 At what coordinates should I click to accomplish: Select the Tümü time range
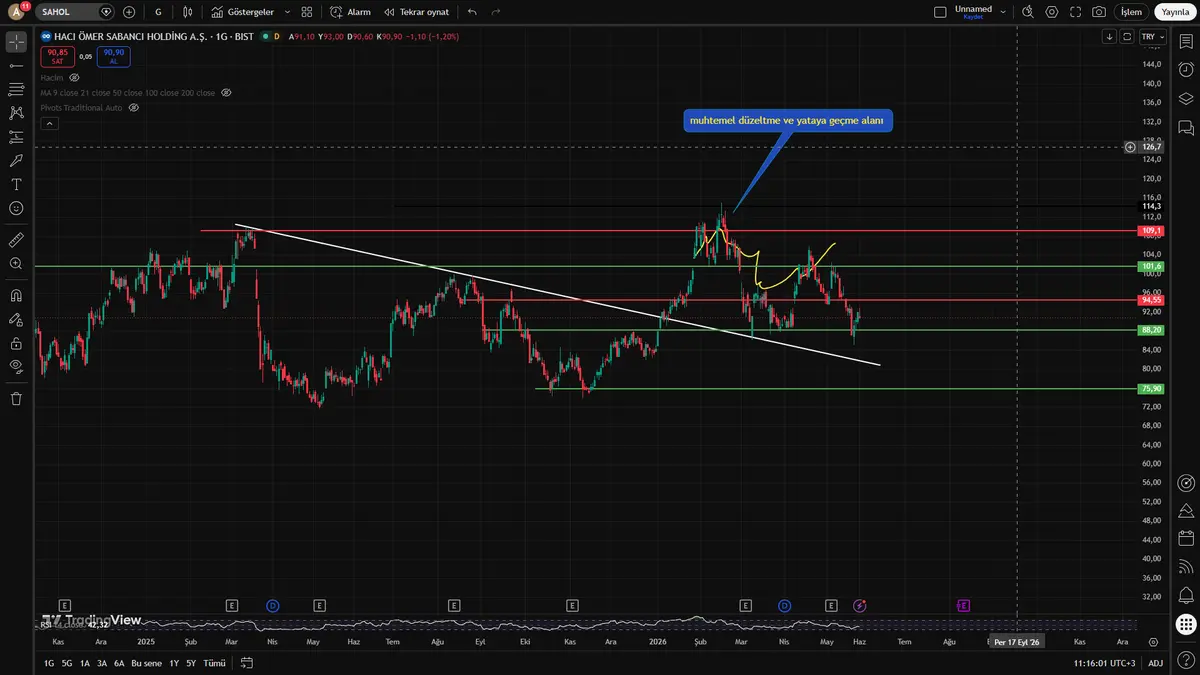[x=214, y=663]
